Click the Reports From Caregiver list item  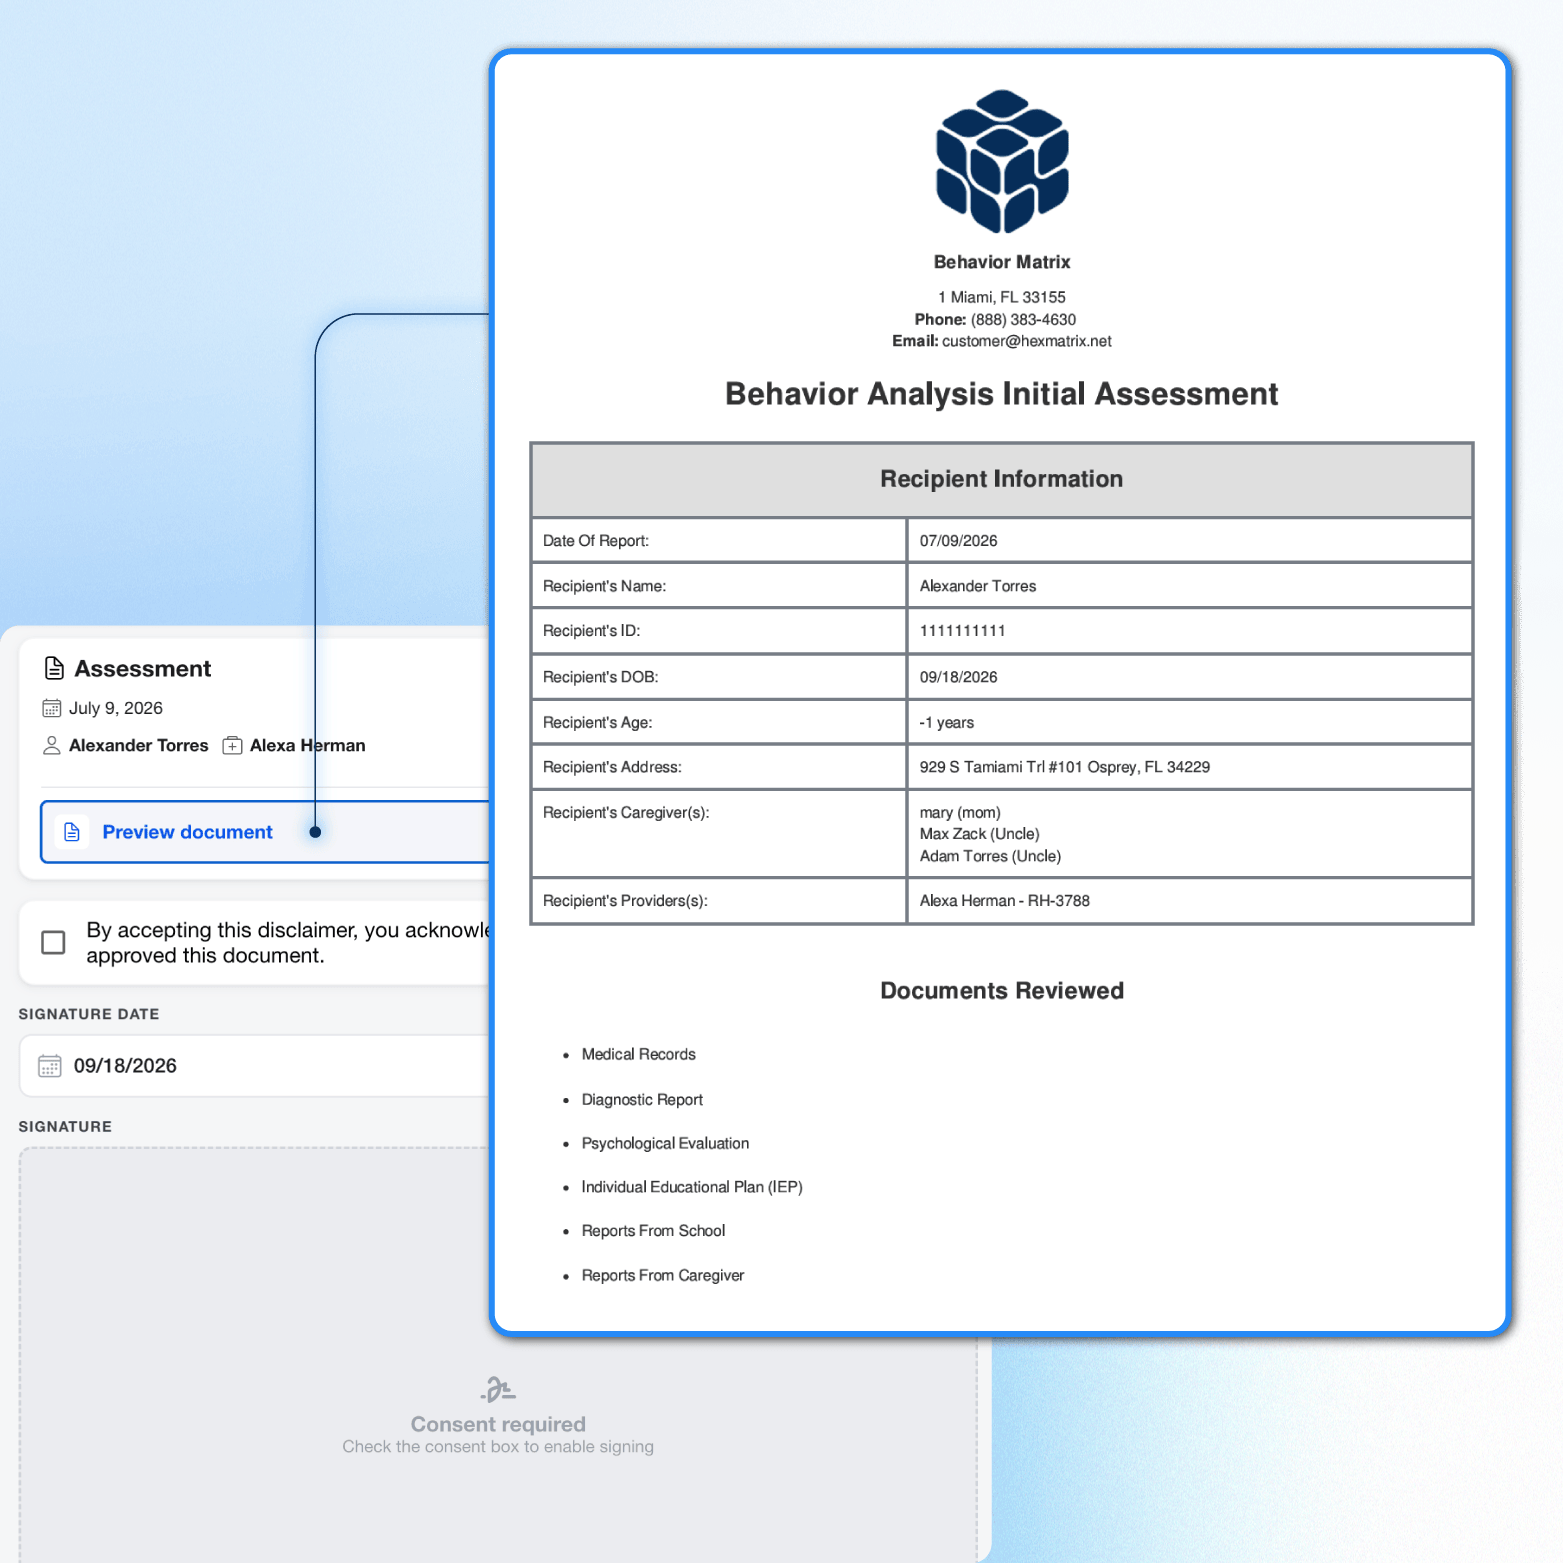click(663, 1276)
